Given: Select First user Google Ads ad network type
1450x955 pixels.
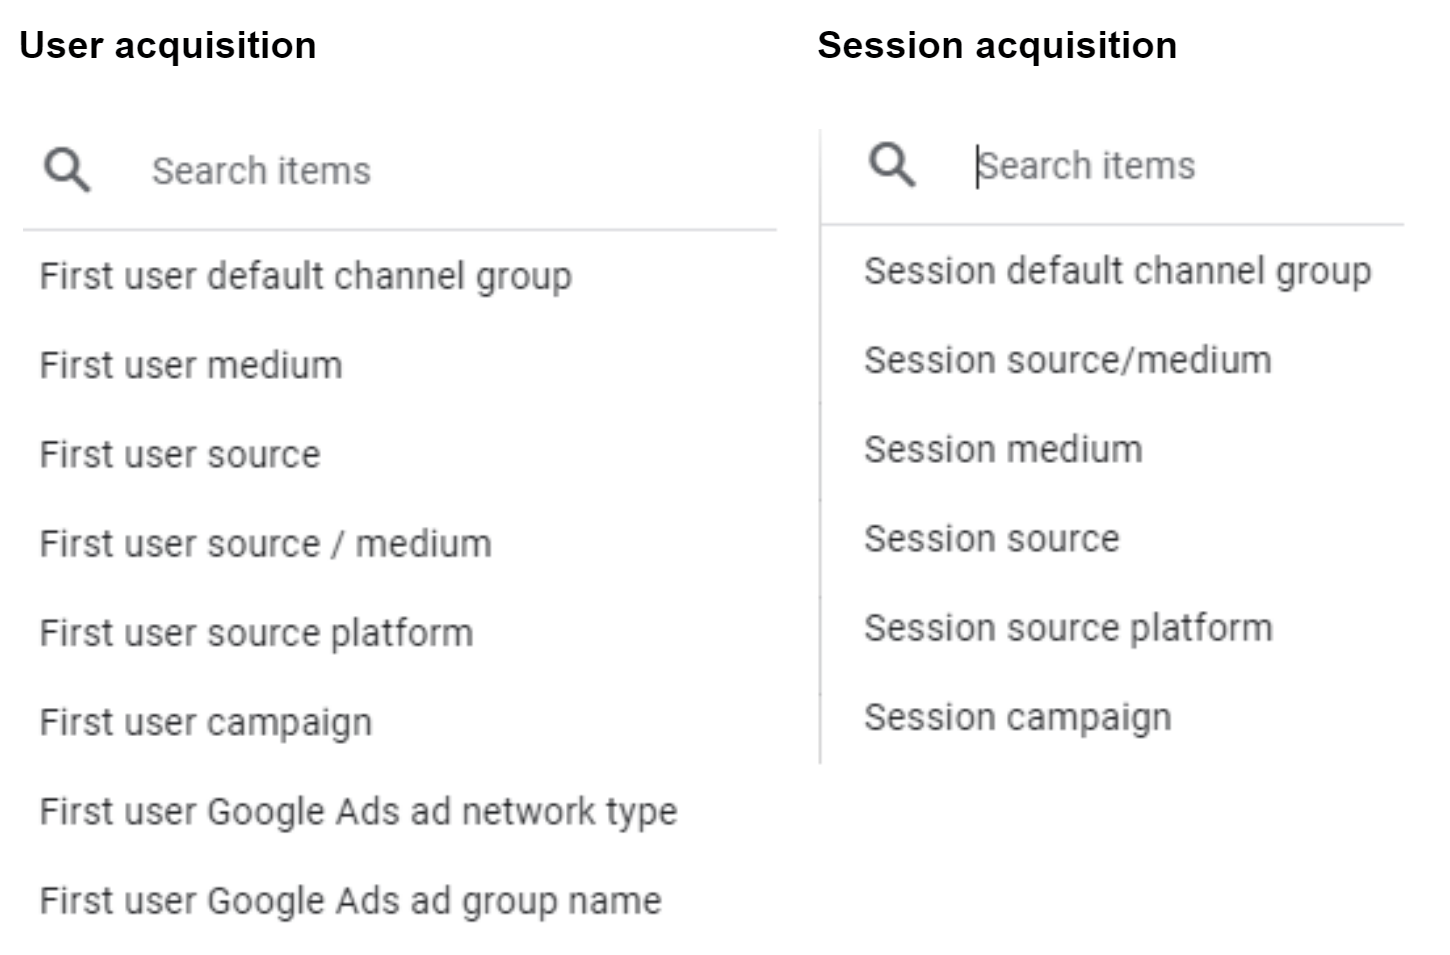Looking at the screenshot, I should click(x=358, y=812).
